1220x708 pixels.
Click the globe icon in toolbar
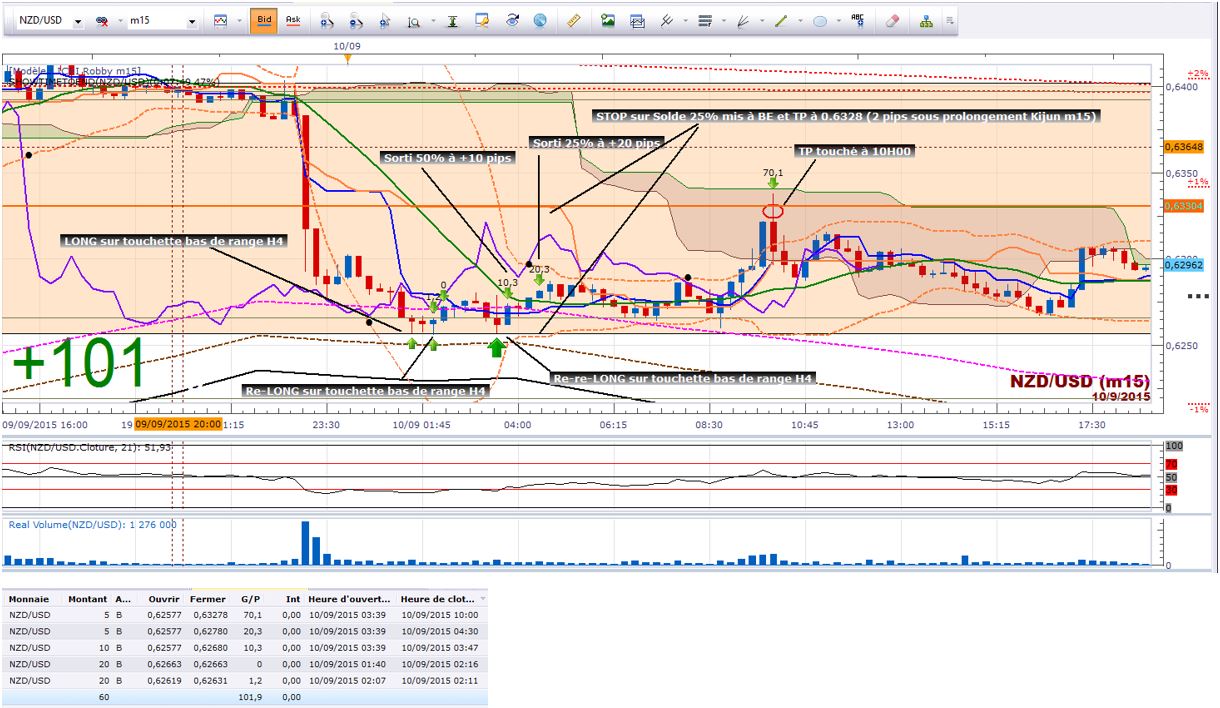(540, 20)
